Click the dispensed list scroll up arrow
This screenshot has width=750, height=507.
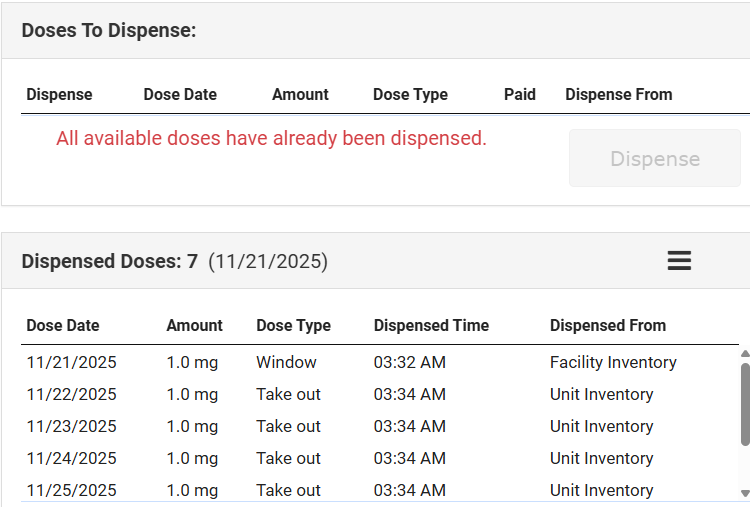coord(744,353)
